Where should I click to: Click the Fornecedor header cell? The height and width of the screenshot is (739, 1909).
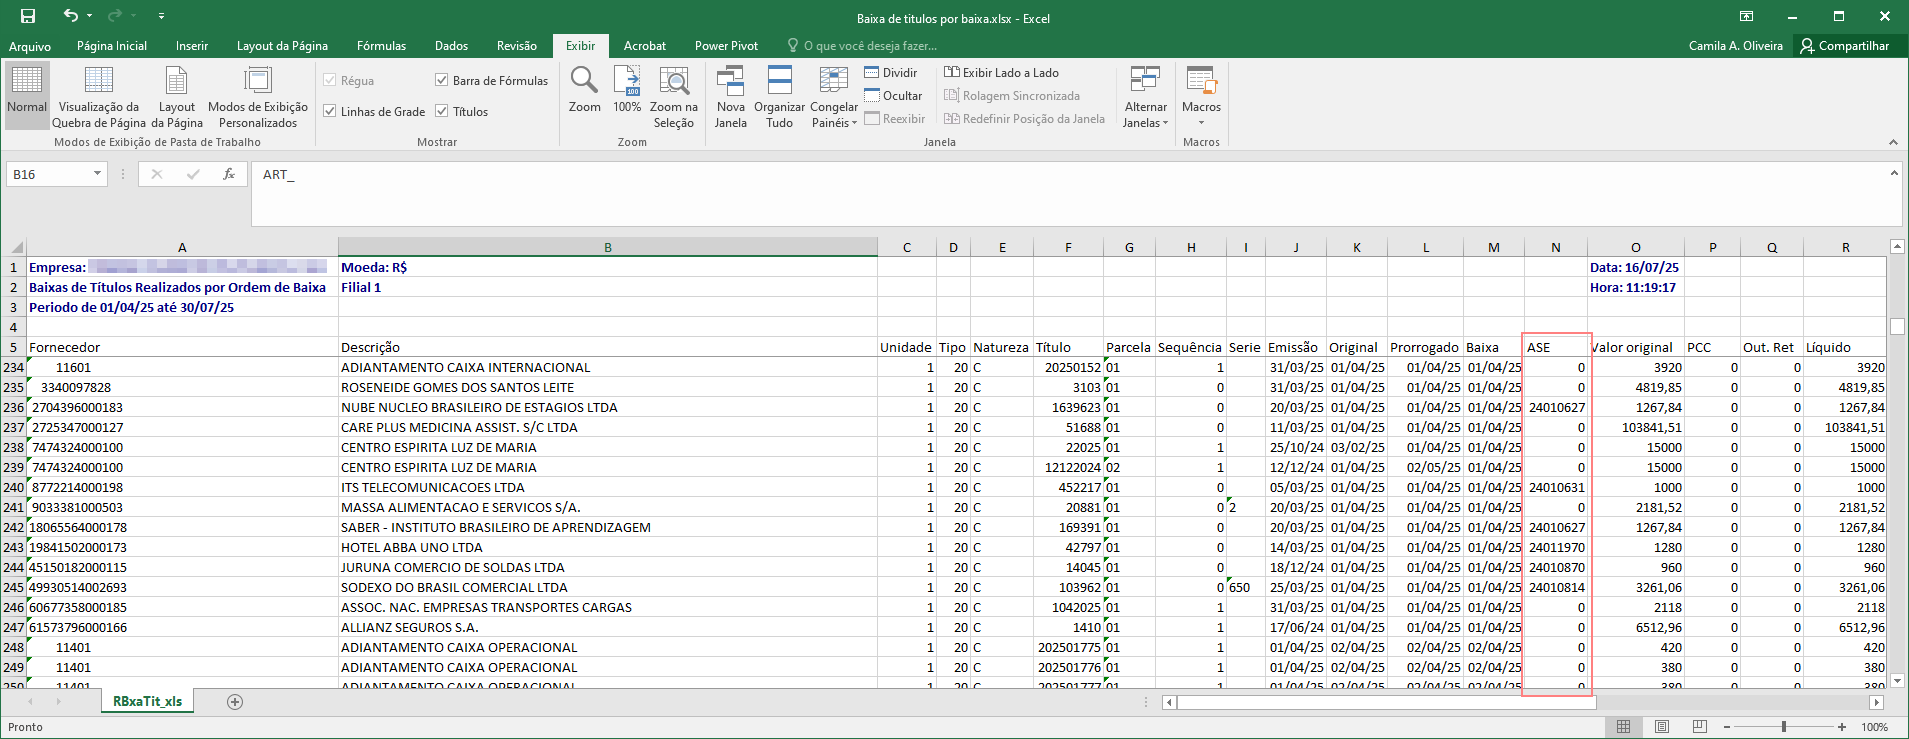(x=182, y=347)
